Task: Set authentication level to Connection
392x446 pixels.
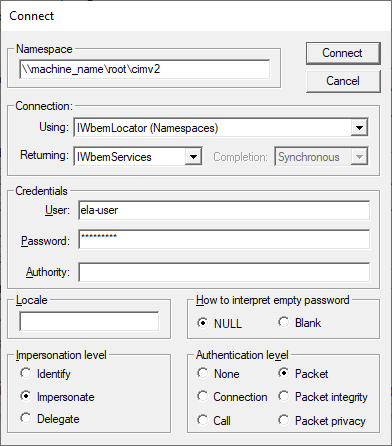Action: coord(232,397)
